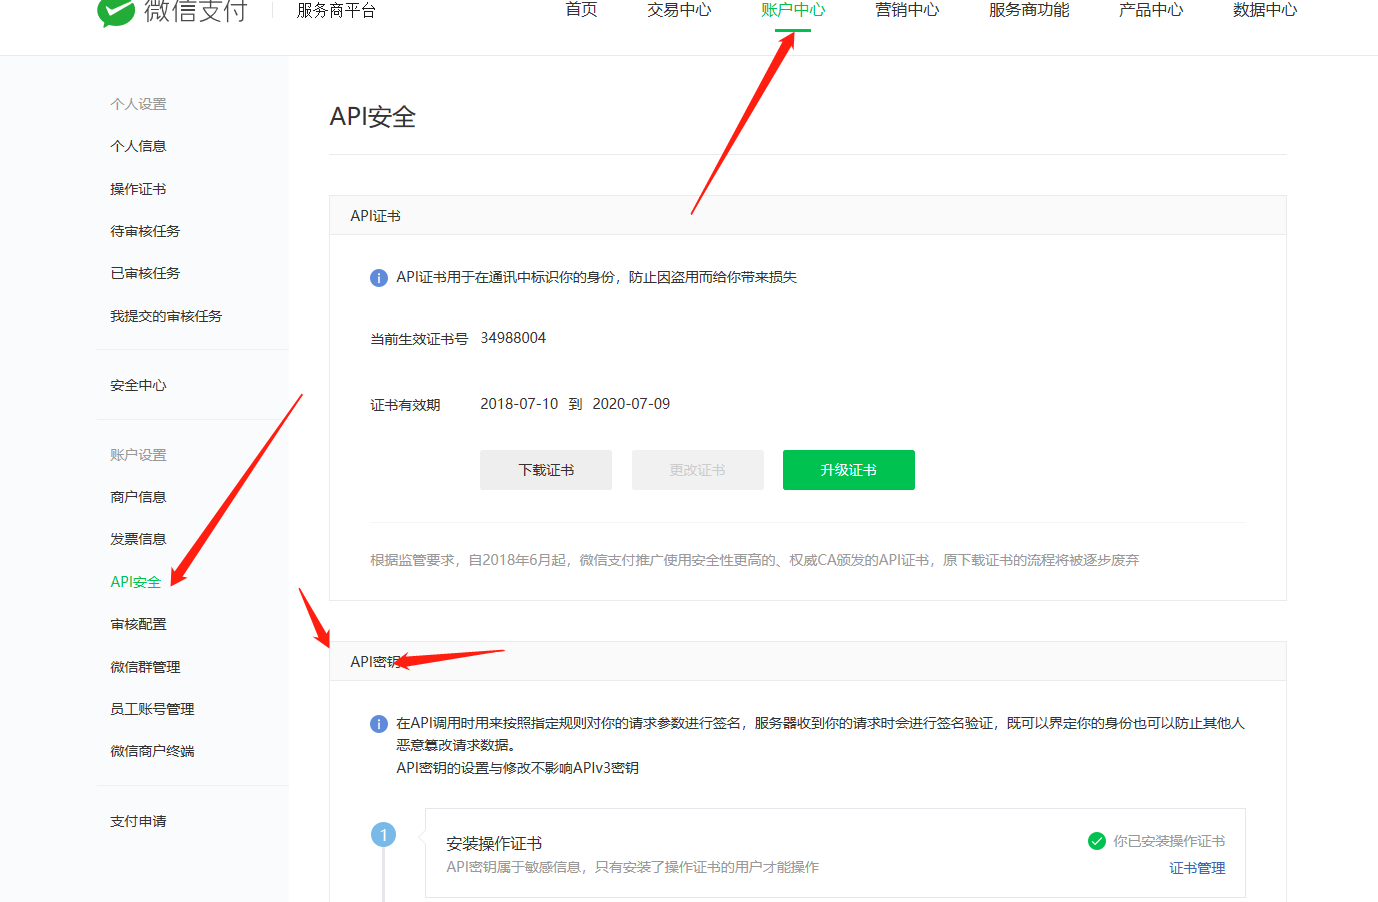1378x902 pixels.
Task: Go to 待审核任务 in sidebar
Action: coord(145,231)
